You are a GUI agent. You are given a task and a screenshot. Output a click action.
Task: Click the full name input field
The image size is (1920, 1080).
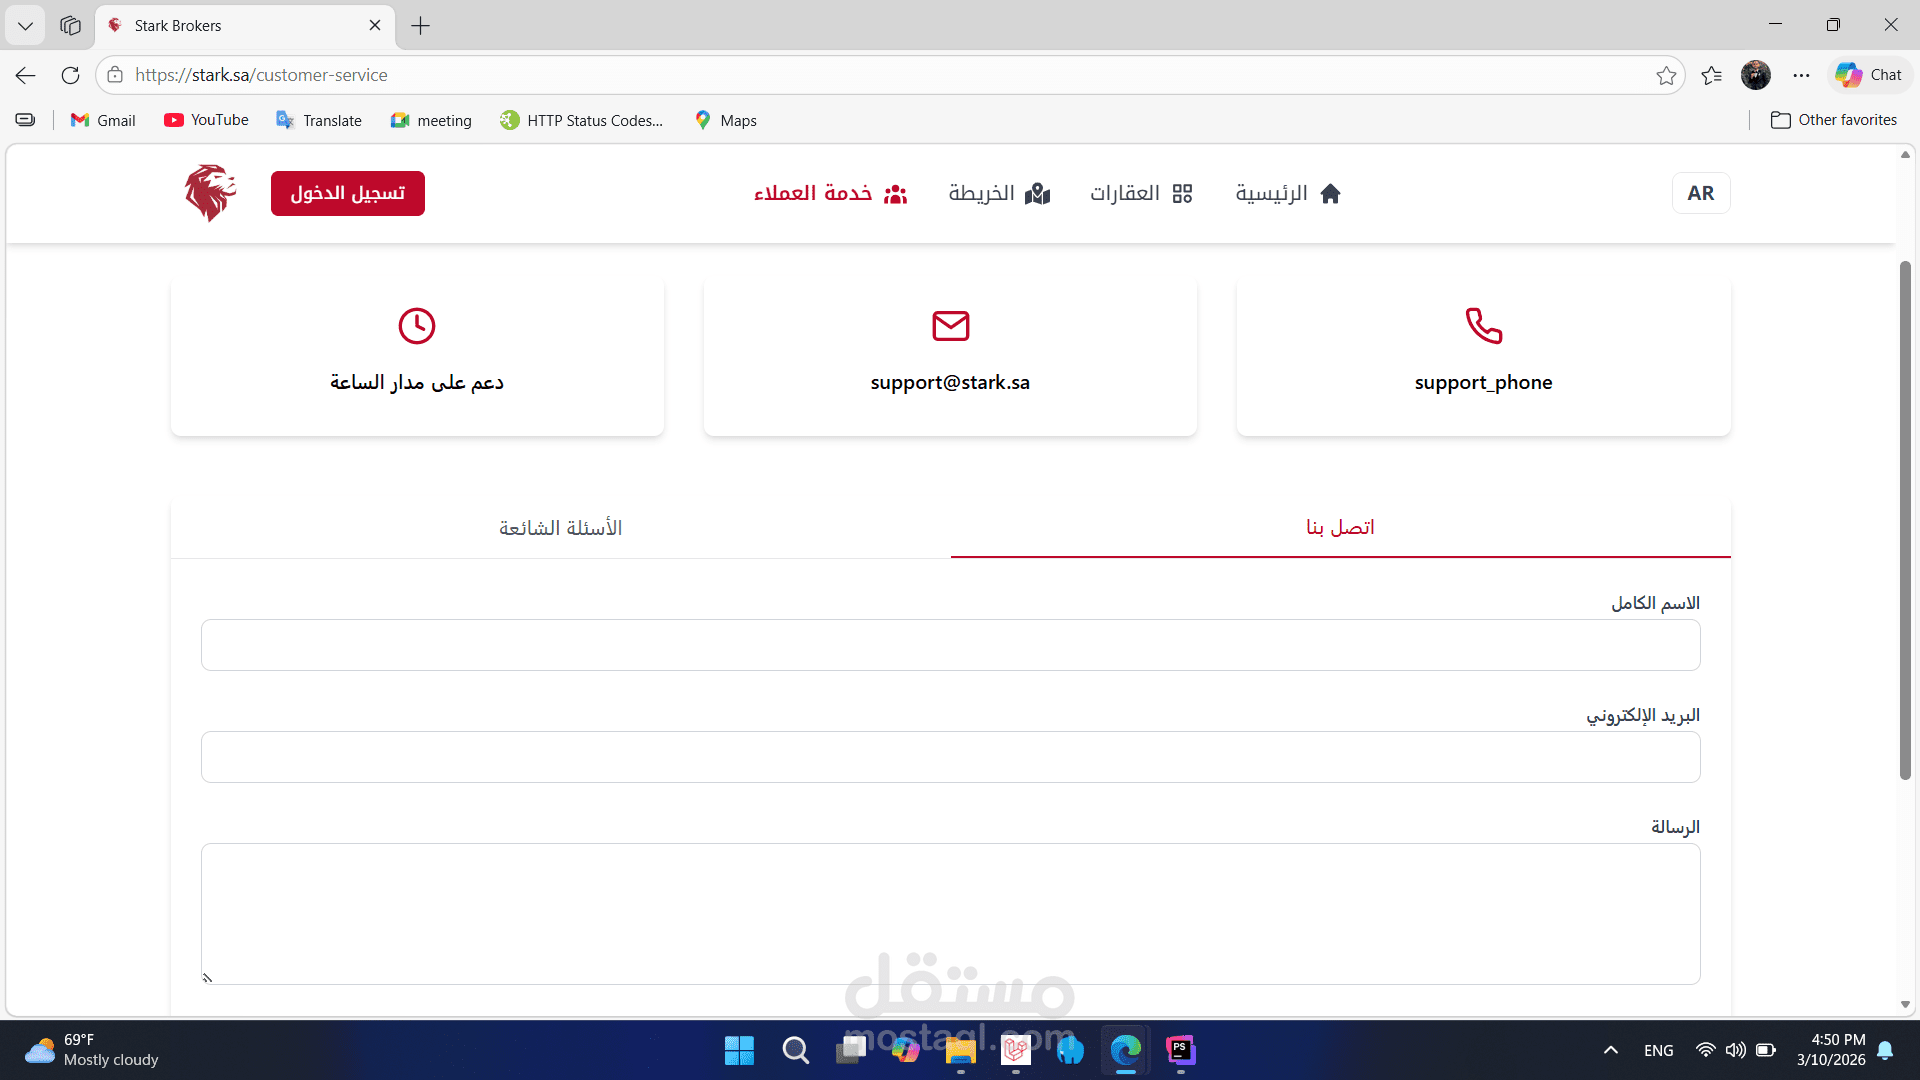[950, 645]
